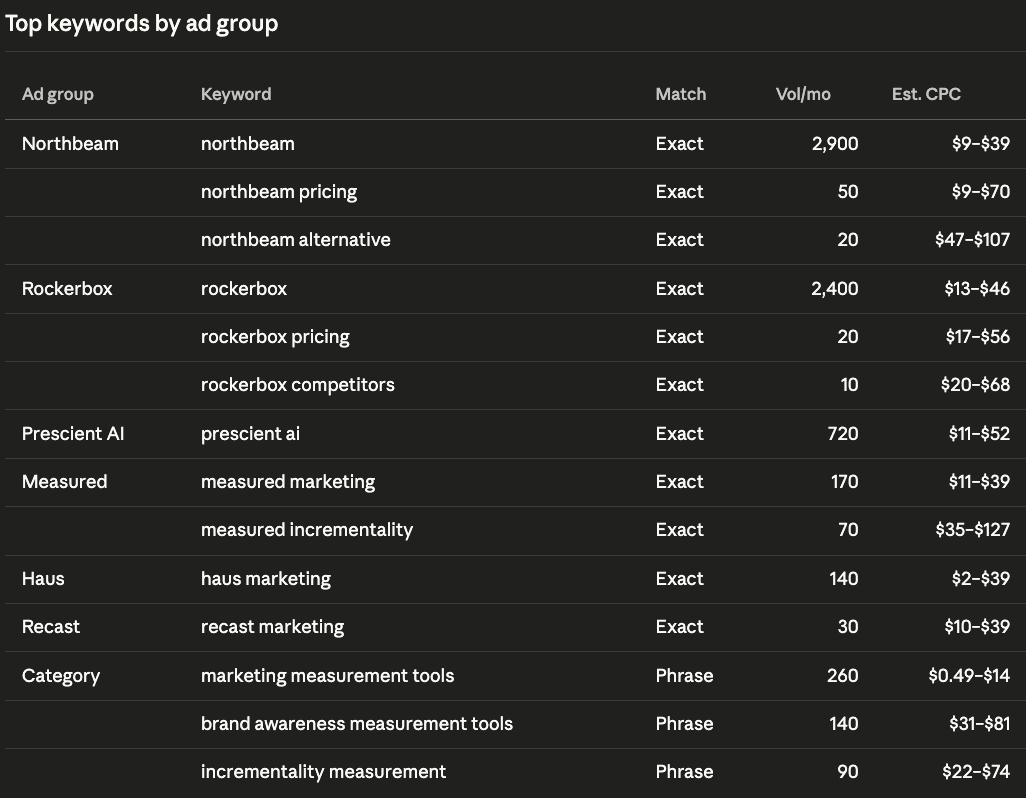
Task: Select the 'rockerbox competitors' keyword
Action: click(x=297, y=385)
